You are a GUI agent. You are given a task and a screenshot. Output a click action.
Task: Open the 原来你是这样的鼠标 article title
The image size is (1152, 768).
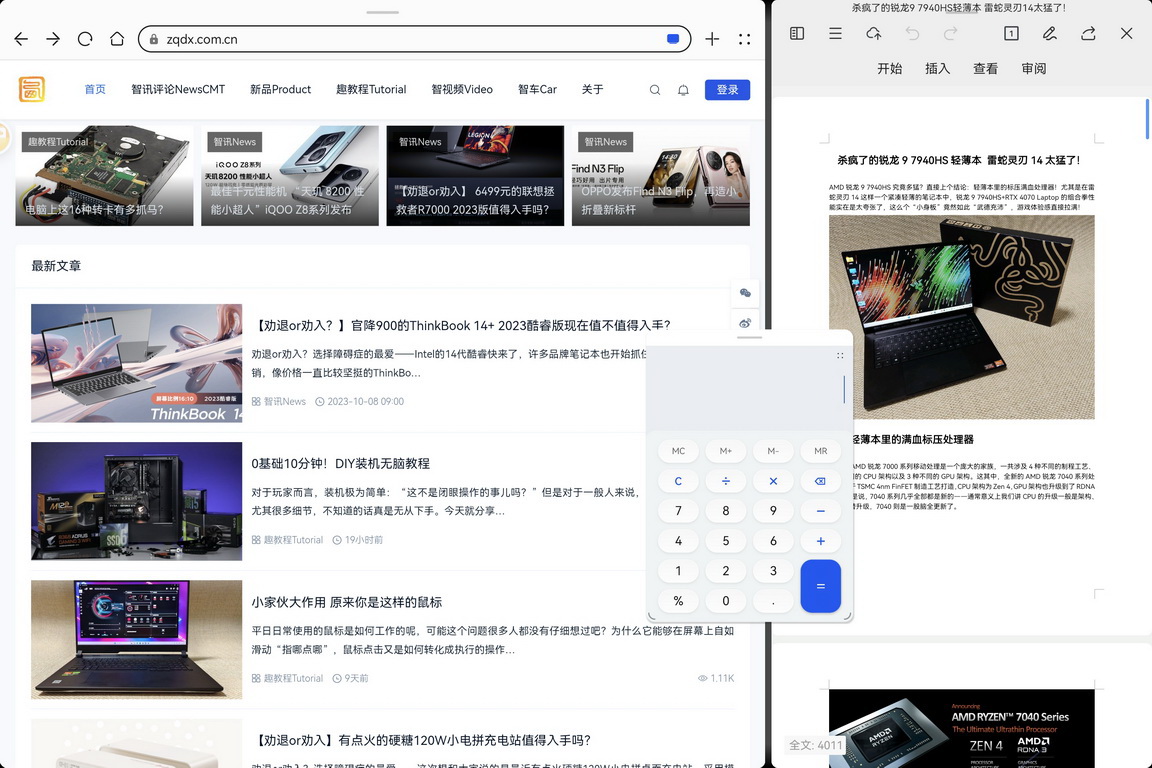click(347, 602)
